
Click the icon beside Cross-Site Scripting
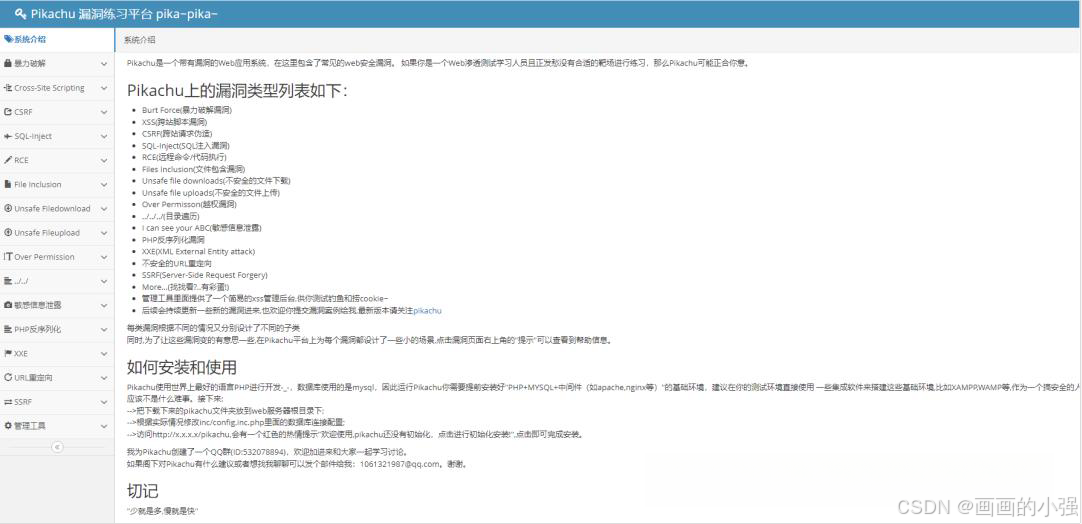[x=8, y=88]
